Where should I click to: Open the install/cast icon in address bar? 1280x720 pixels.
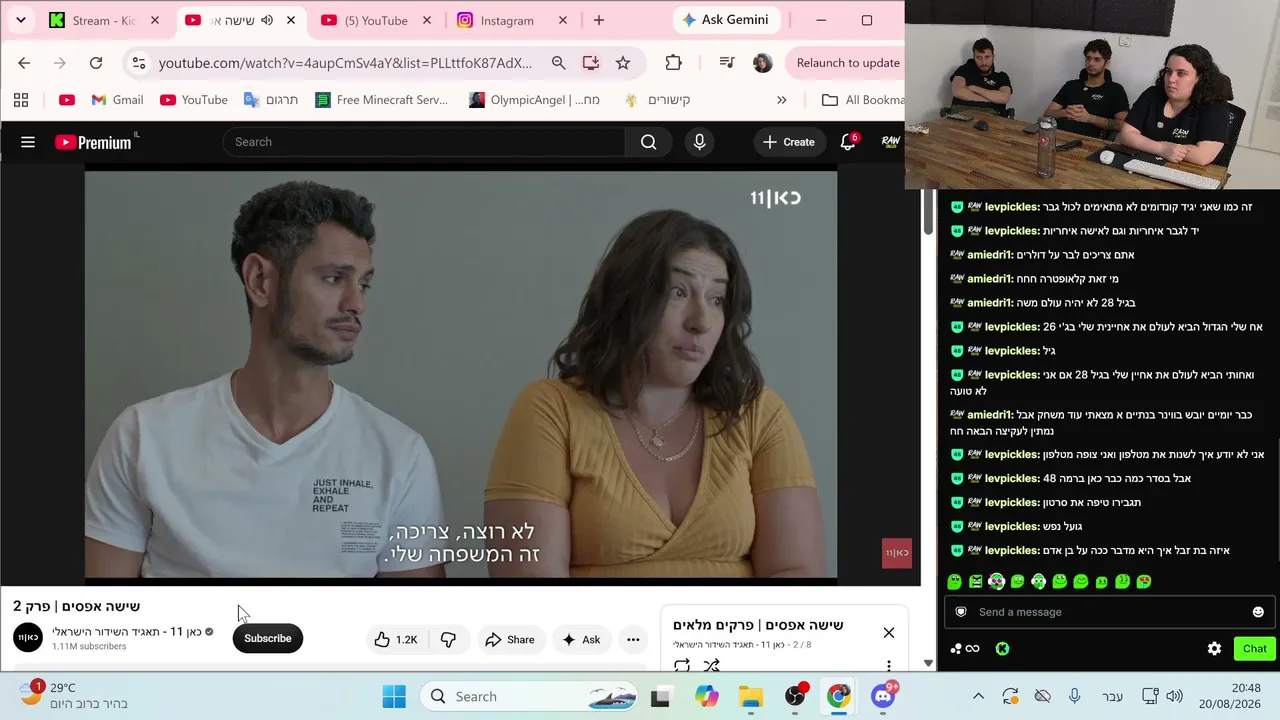point(591,63)
